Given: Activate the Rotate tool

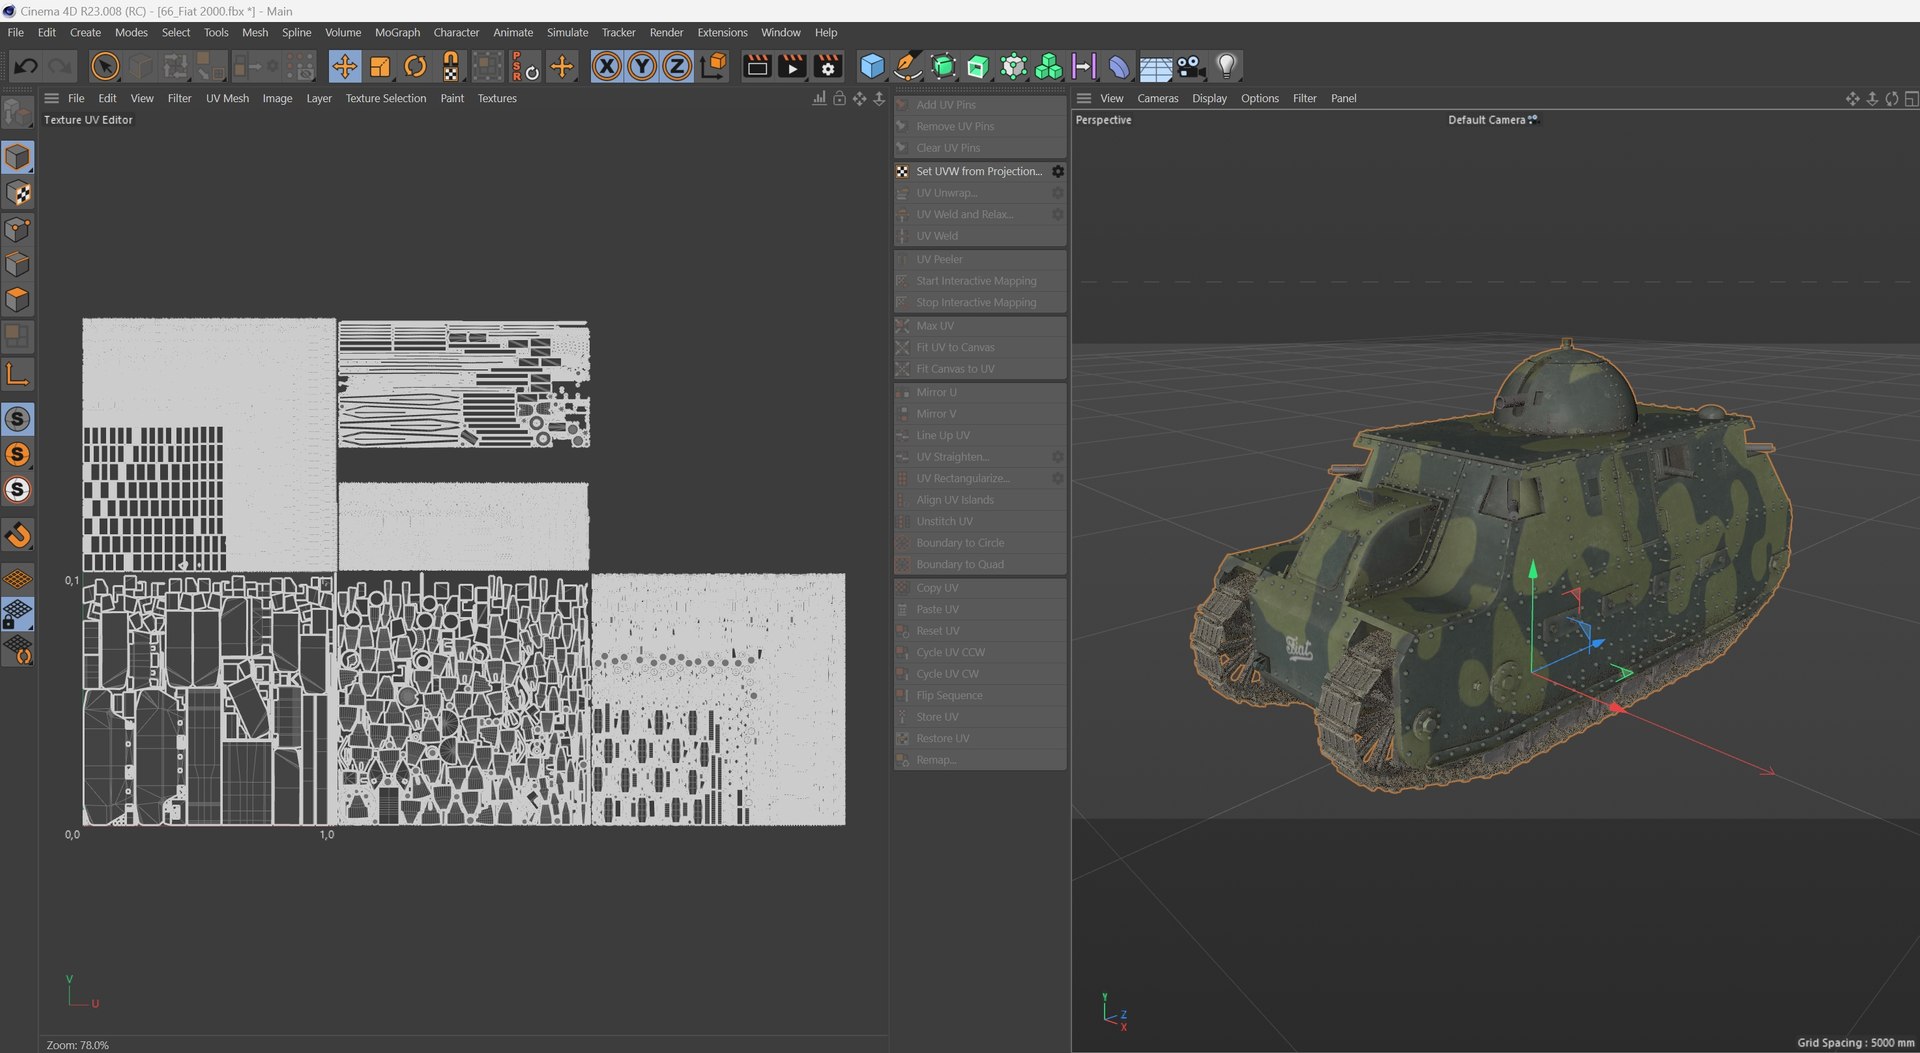Looking at the screenshot, I should (x=415, y=67).
